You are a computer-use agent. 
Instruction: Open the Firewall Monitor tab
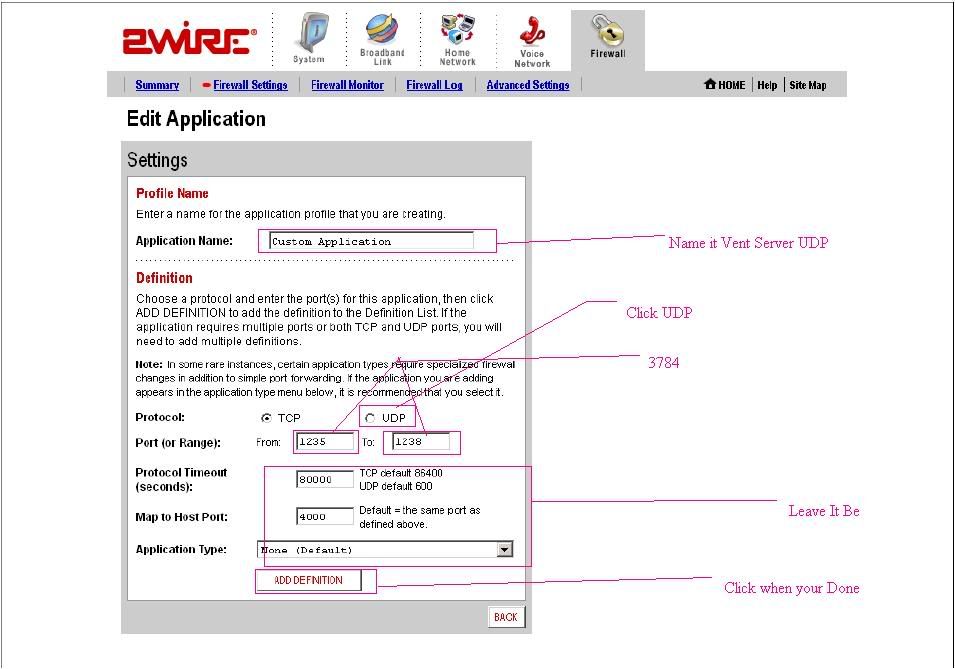[x=347, y=85]
